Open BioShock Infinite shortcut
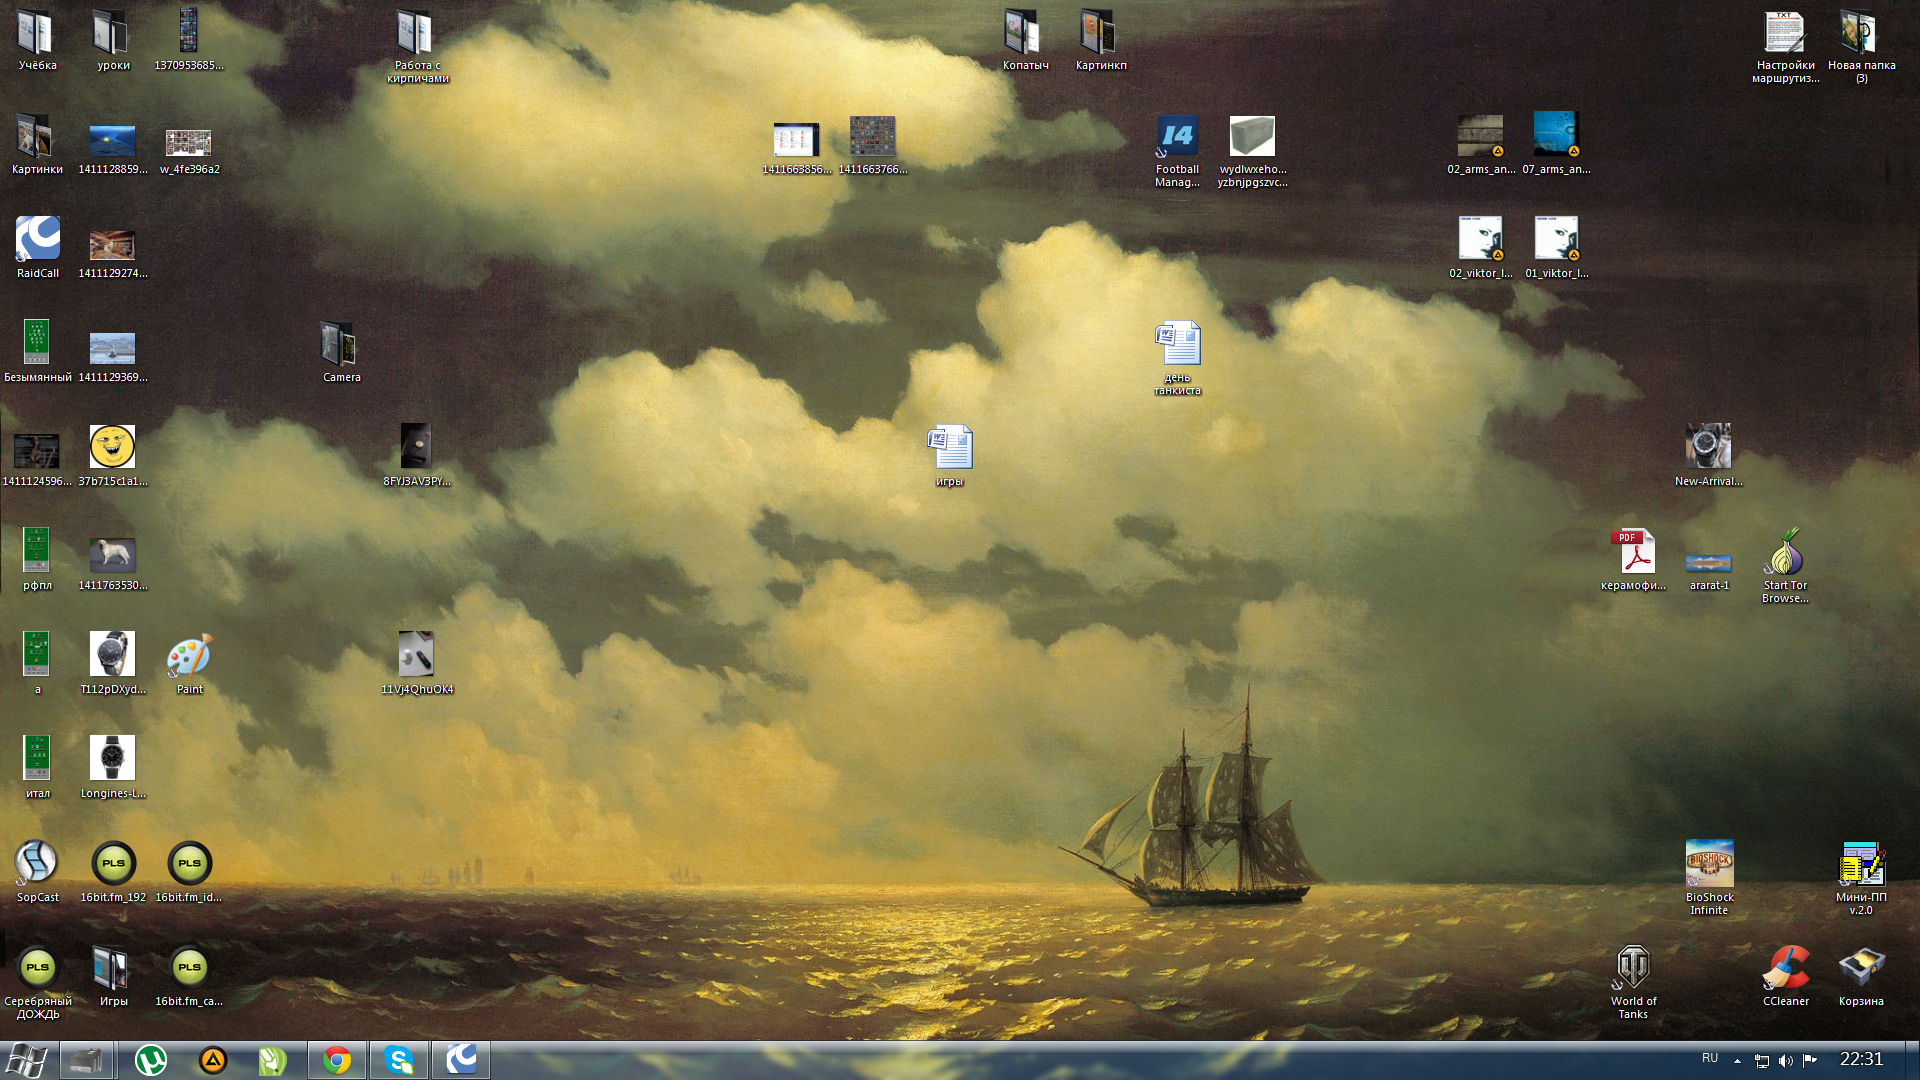 coord(1709,864)
